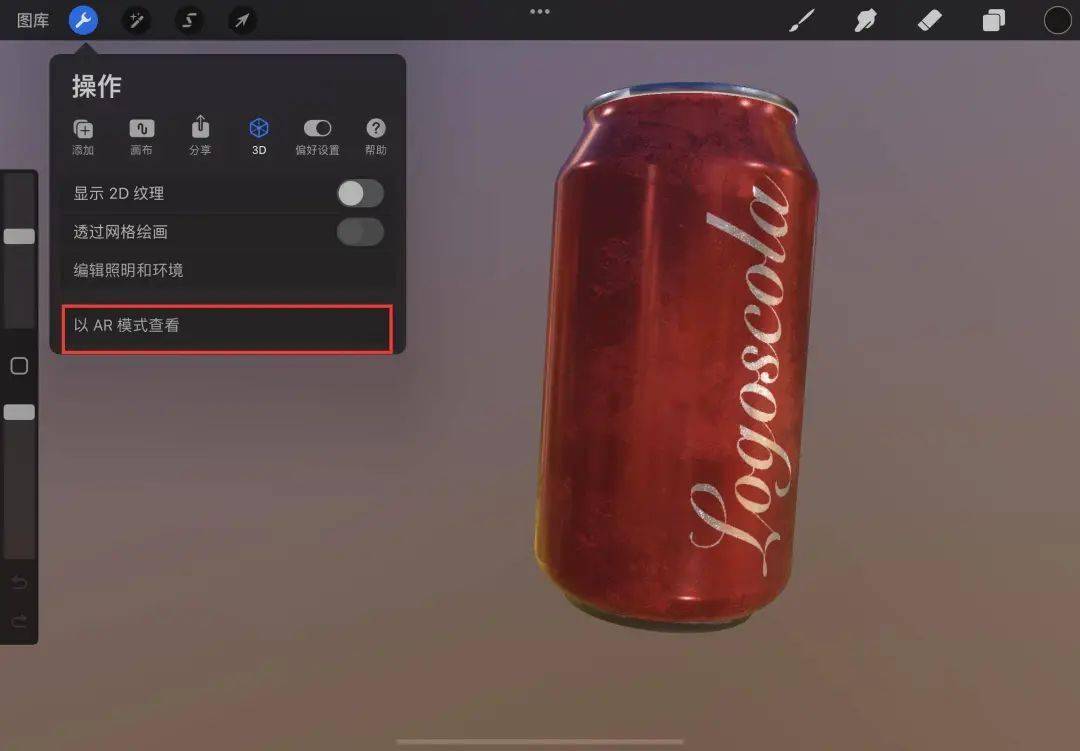Select the Brush tool
Image resolution: width=1080 pixels, height=751 pixels.
coord(802,20)
